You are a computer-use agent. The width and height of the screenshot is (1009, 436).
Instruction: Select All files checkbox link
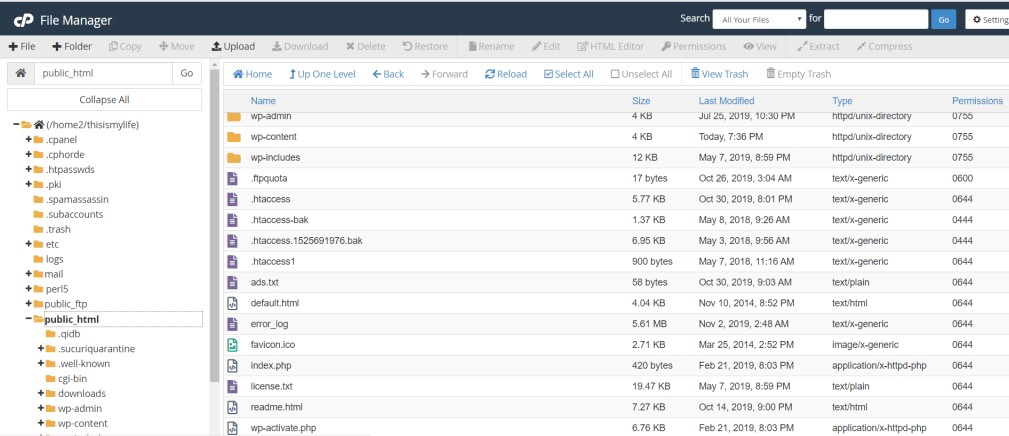[569, 74]
